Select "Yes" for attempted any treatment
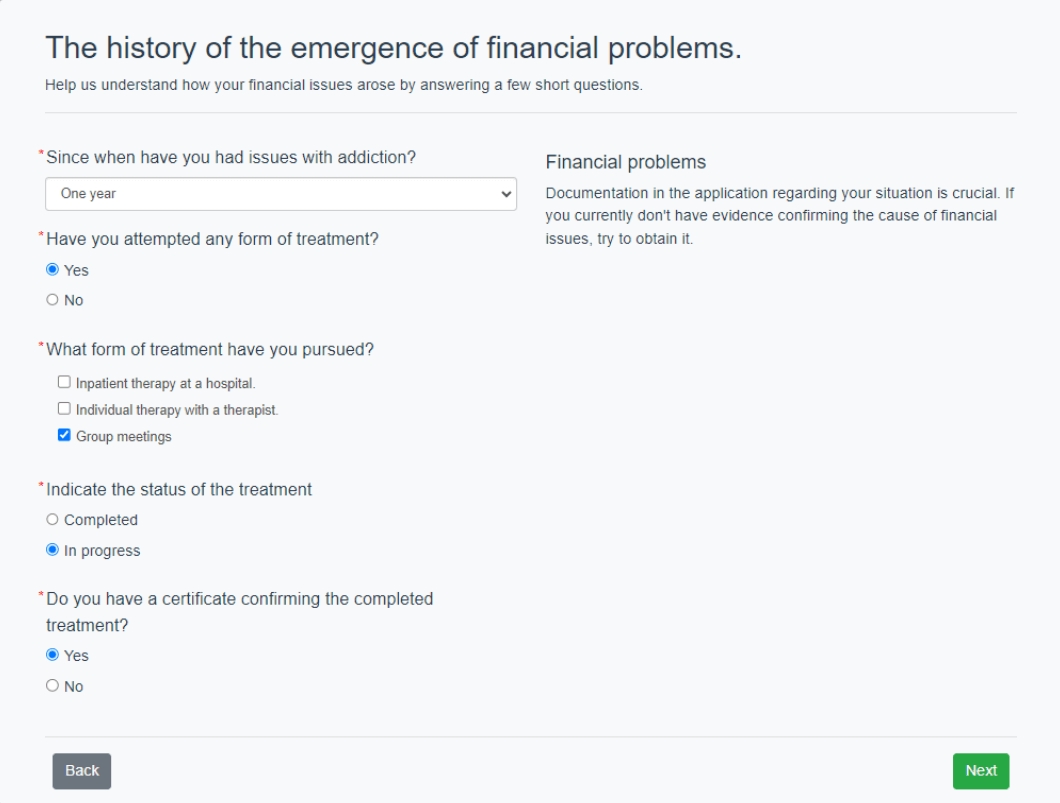1060x803 pixels. tap(53, 270)
